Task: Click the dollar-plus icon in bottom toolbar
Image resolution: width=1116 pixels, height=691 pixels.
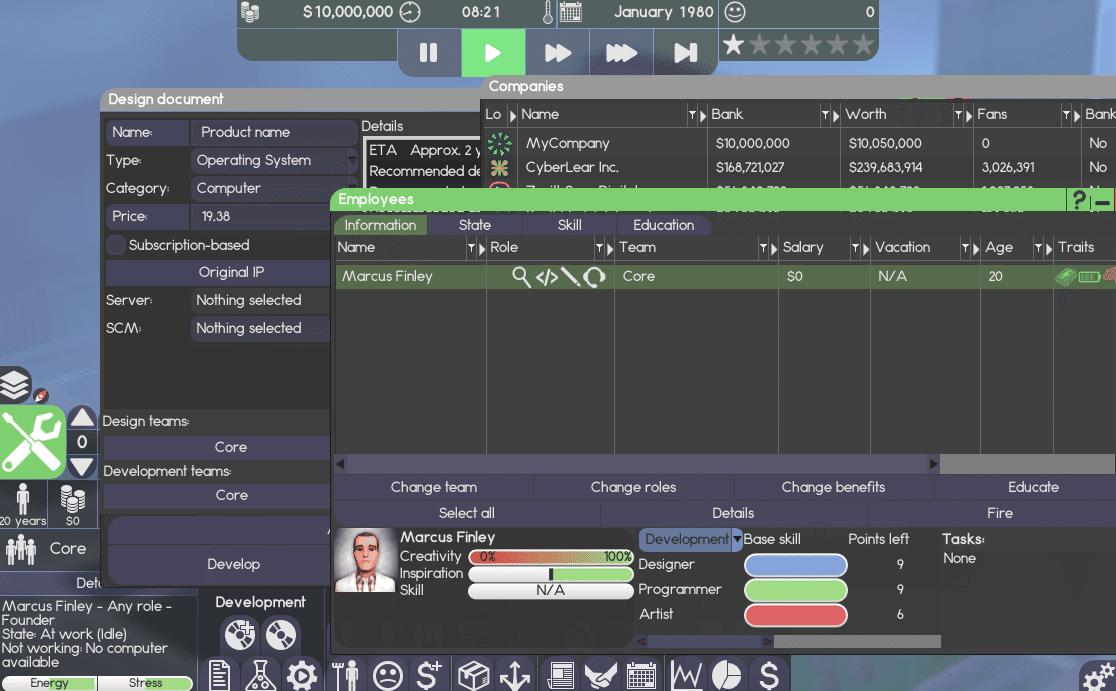Action: click(430, 675)
